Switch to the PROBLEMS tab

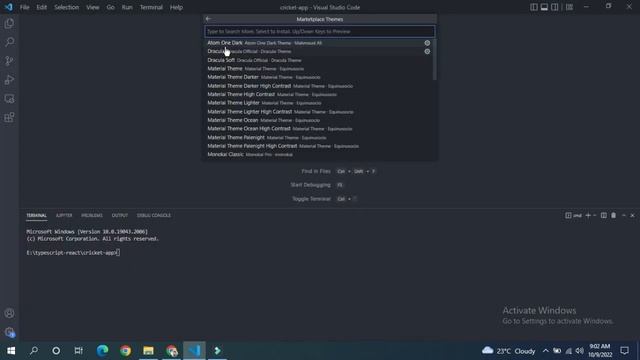pos(92,216)
